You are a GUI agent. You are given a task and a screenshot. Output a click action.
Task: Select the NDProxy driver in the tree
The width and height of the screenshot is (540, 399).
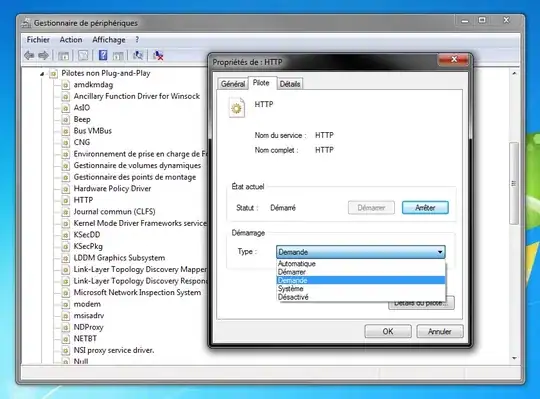pos(89,327)
